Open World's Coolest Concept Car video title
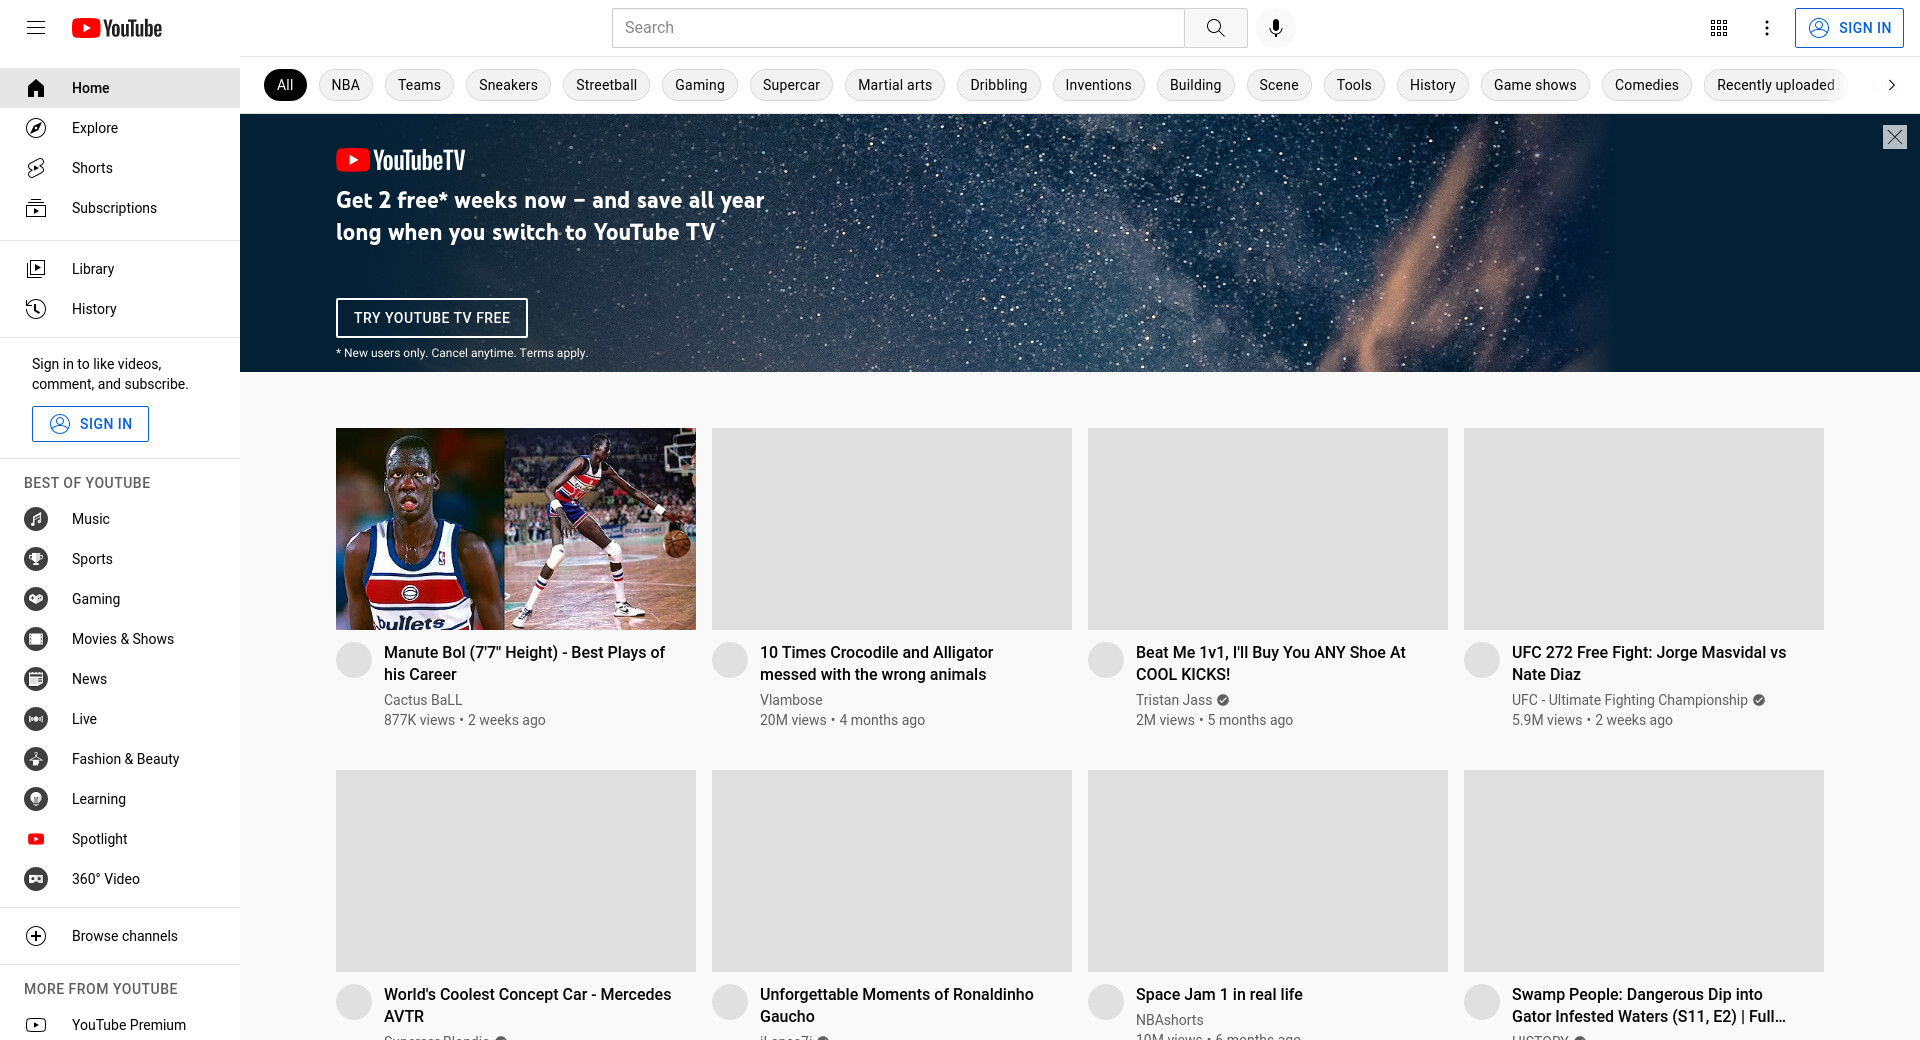Image resolution: width=1920 pixels, height=1040 pixels. 527,1005
